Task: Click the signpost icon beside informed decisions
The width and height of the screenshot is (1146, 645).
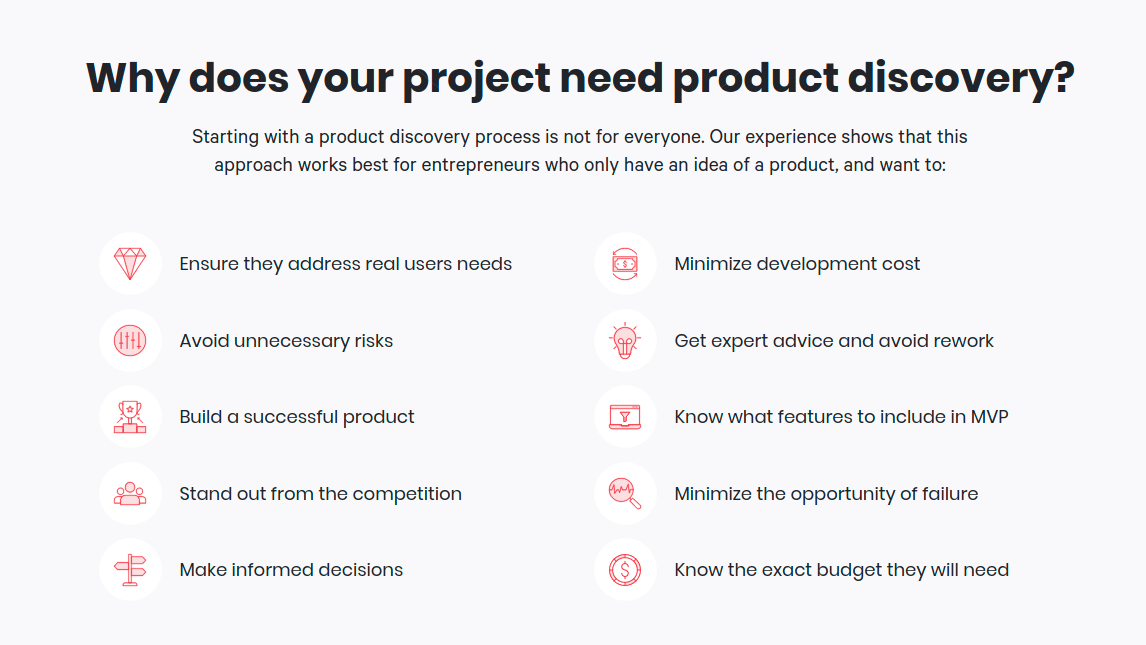Action: pyautogui.click(x=130, y=570)
